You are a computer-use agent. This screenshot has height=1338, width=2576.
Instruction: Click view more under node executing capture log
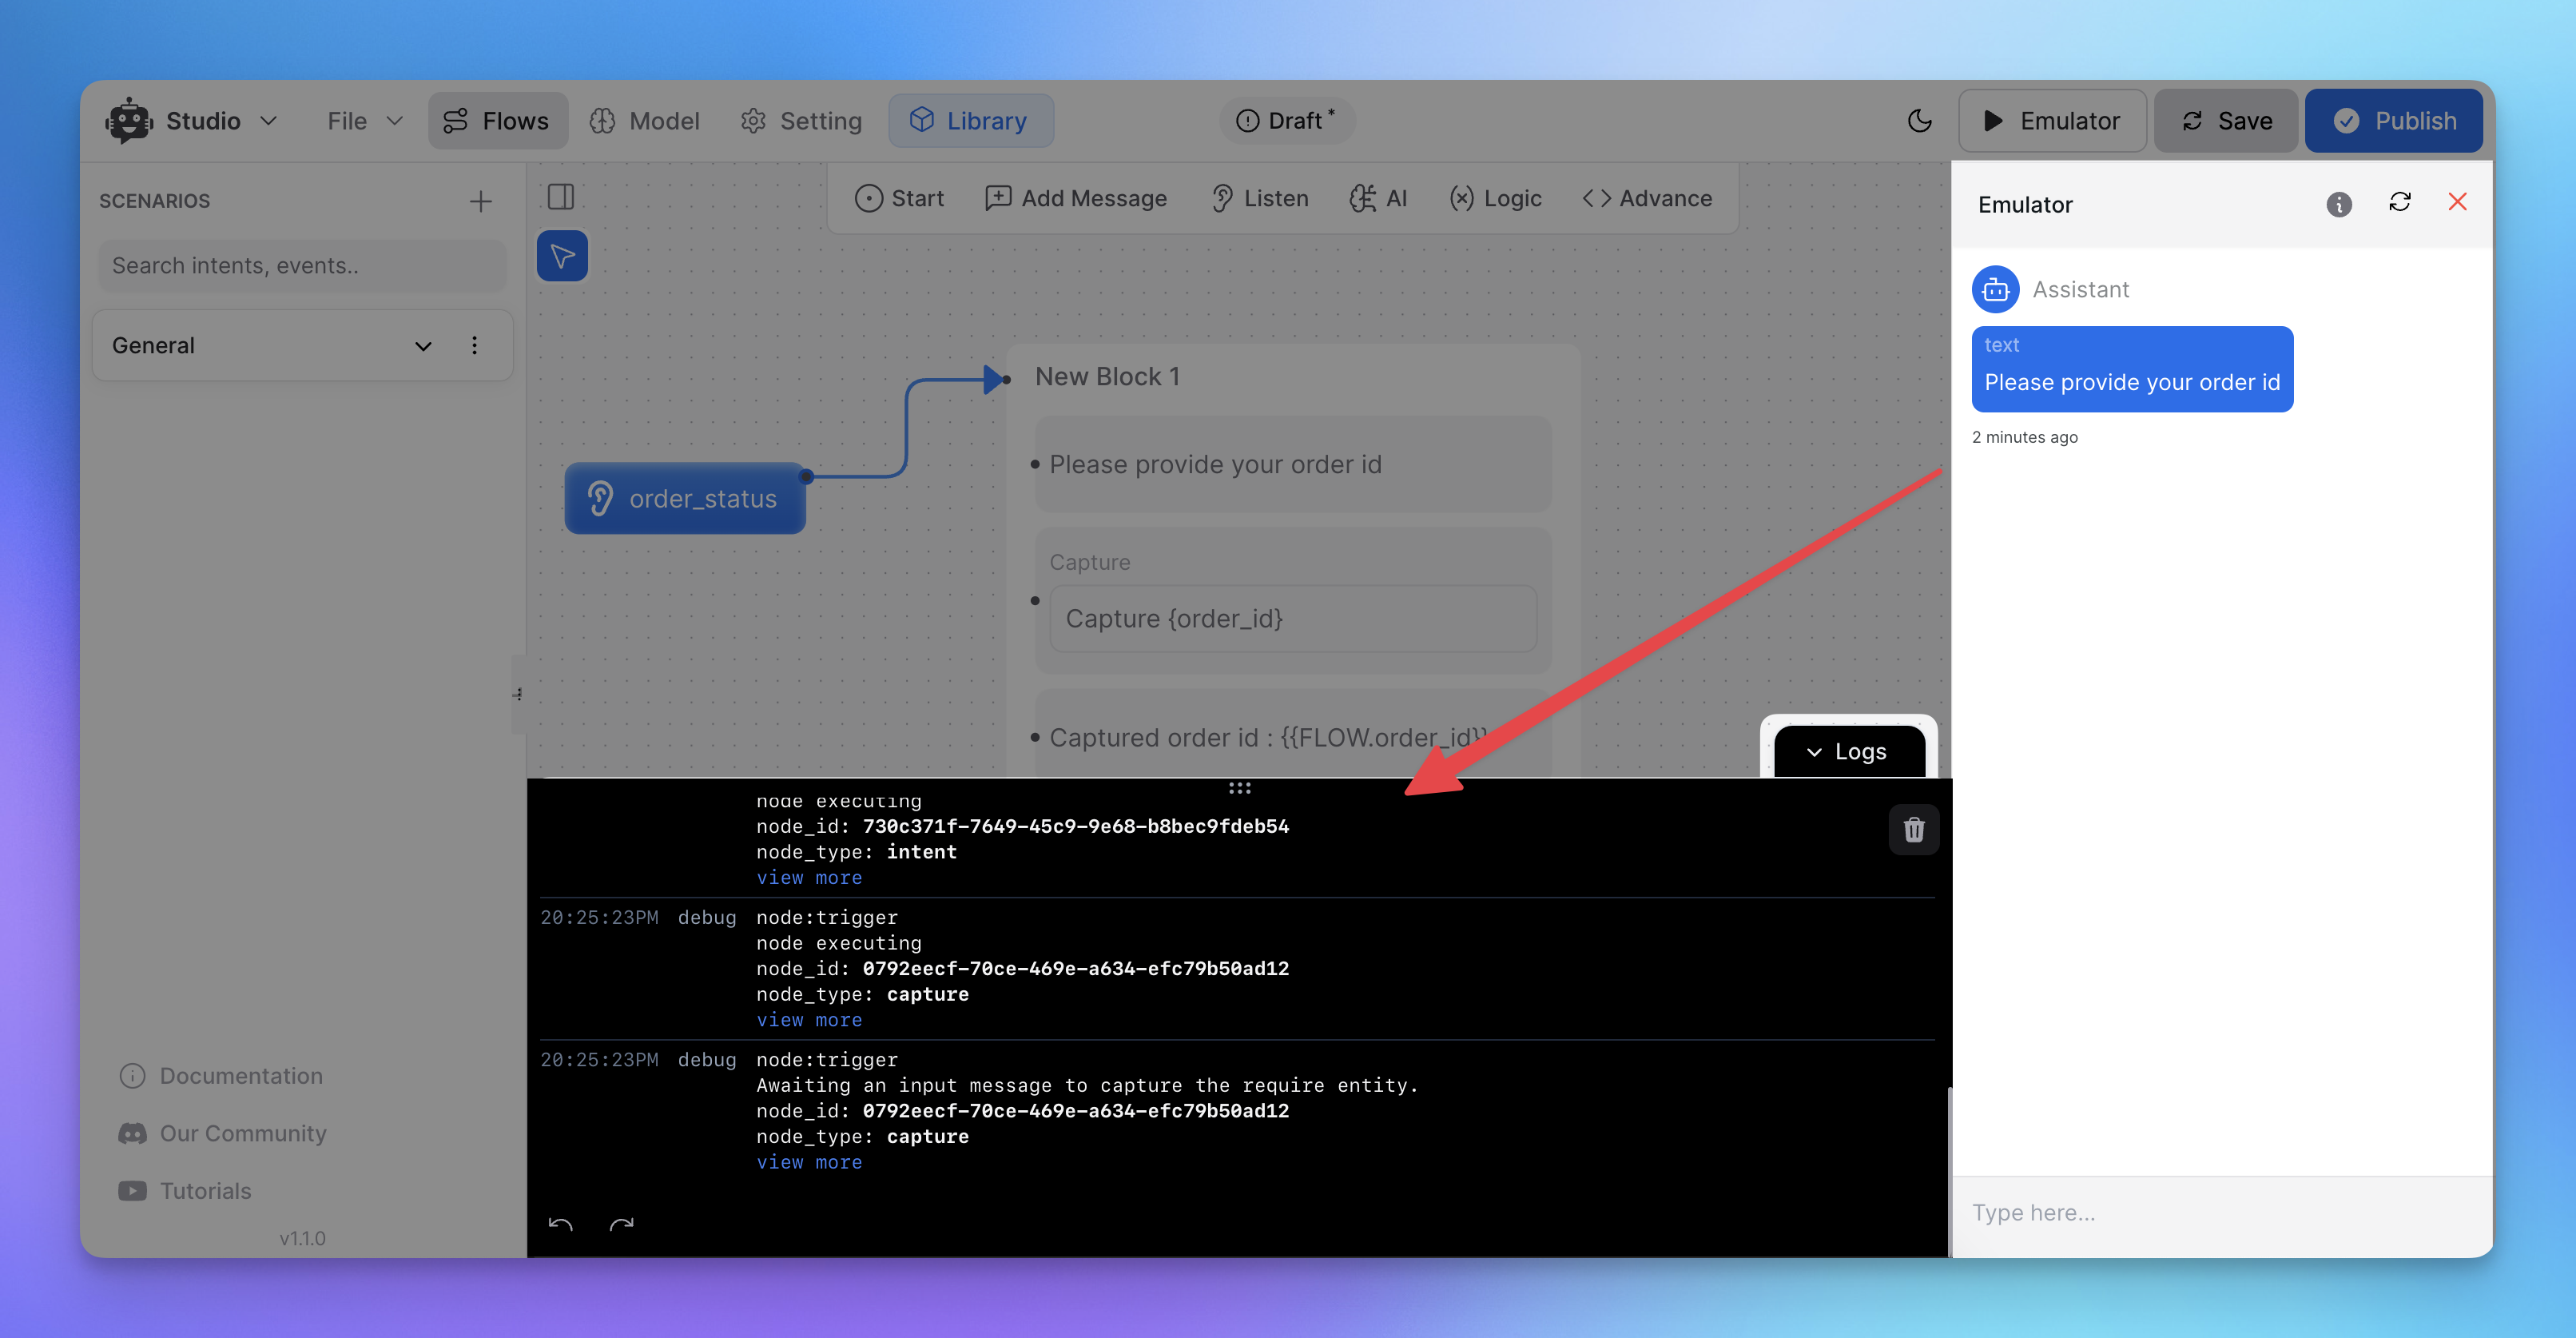(809, 1020)
